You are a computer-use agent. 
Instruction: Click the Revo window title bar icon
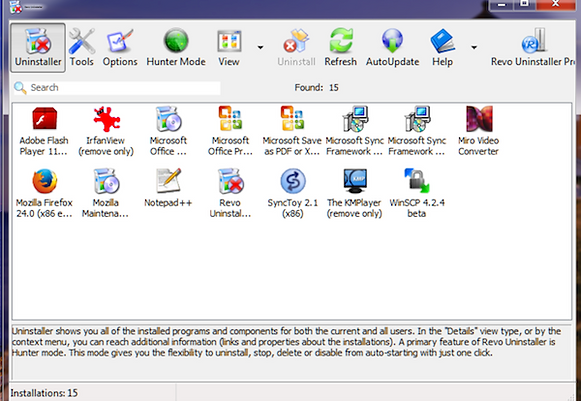16,6
